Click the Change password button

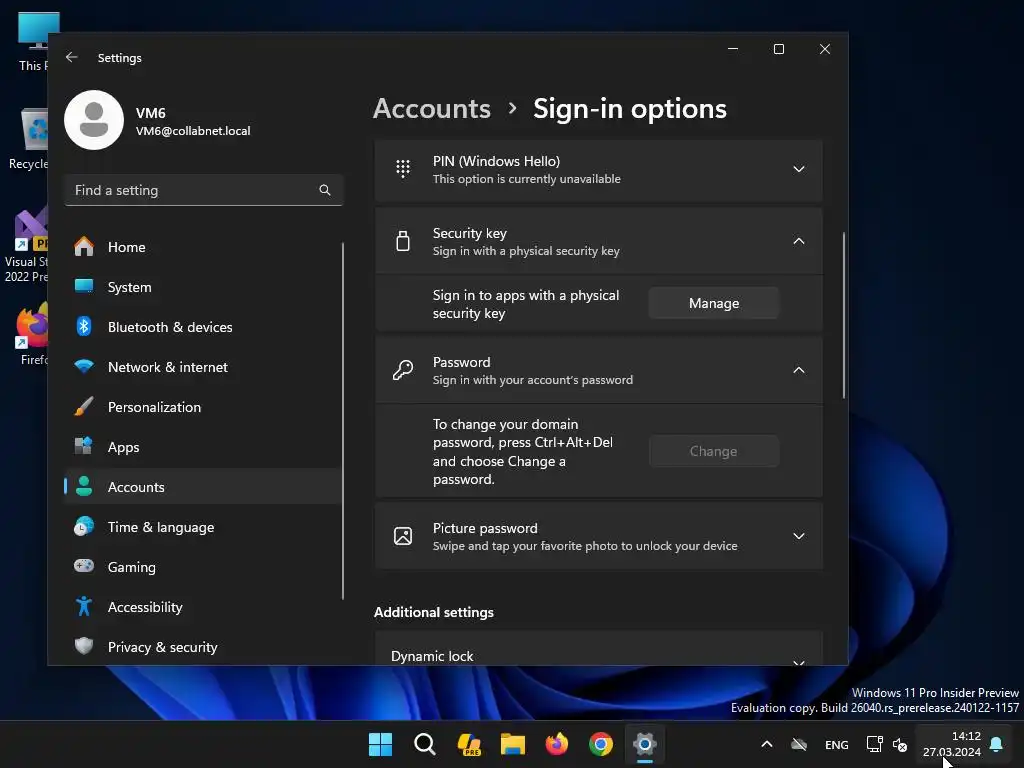coord(714,451)
